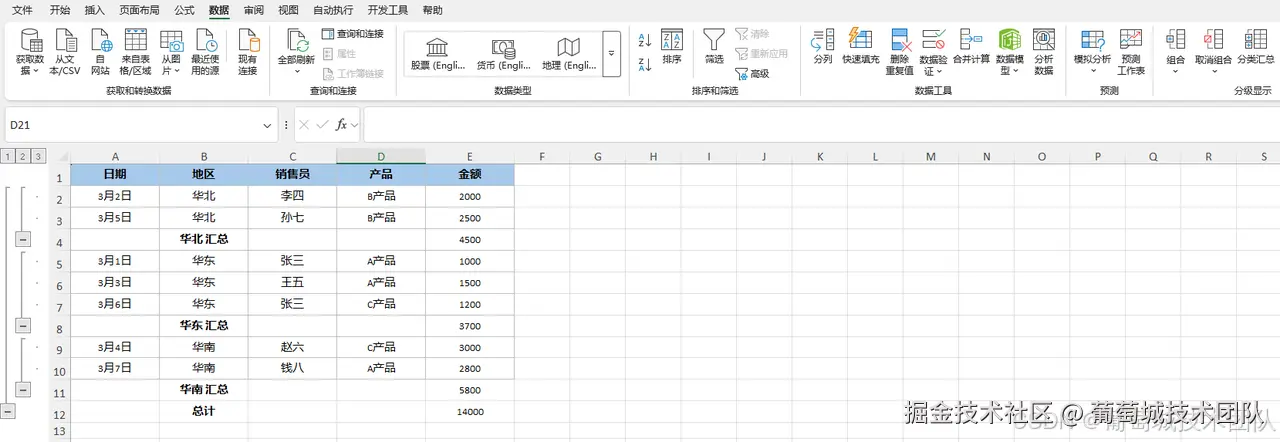Switch to the 公式 tab
The image size is (1280, 442).
(x=185, y=10)
